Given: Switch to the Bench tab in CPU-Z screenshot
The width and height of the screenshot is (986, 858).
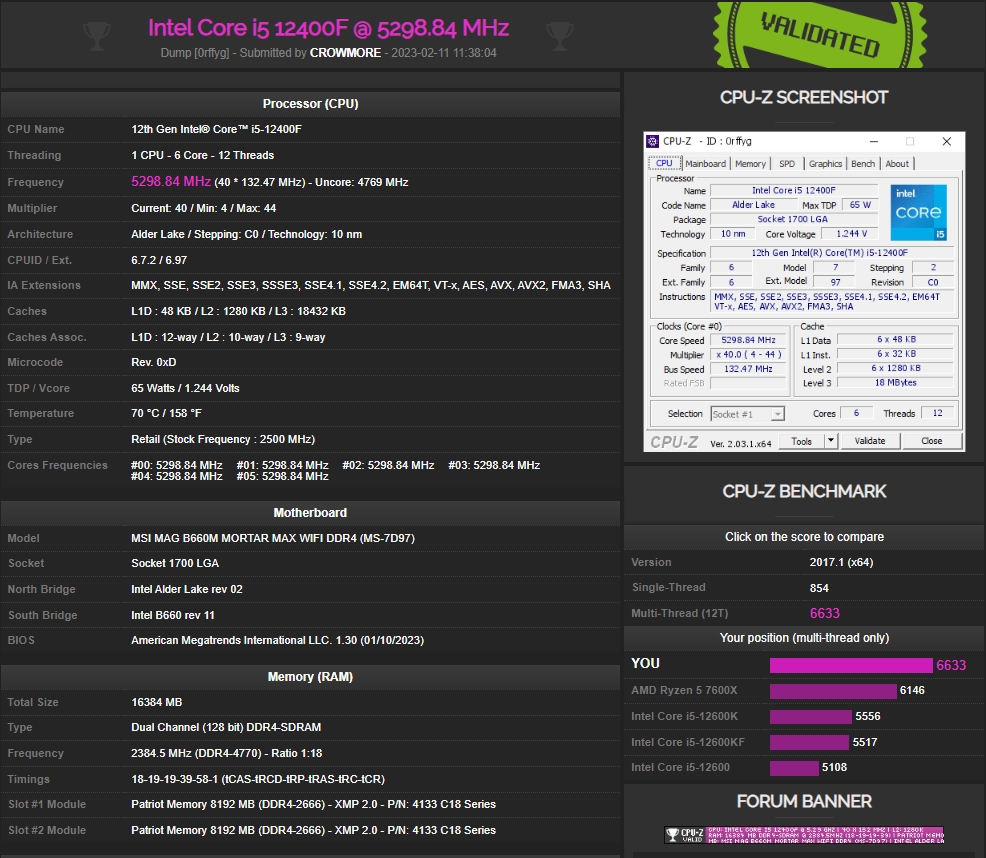Looking at the screenshot, I should coord(863,164).
